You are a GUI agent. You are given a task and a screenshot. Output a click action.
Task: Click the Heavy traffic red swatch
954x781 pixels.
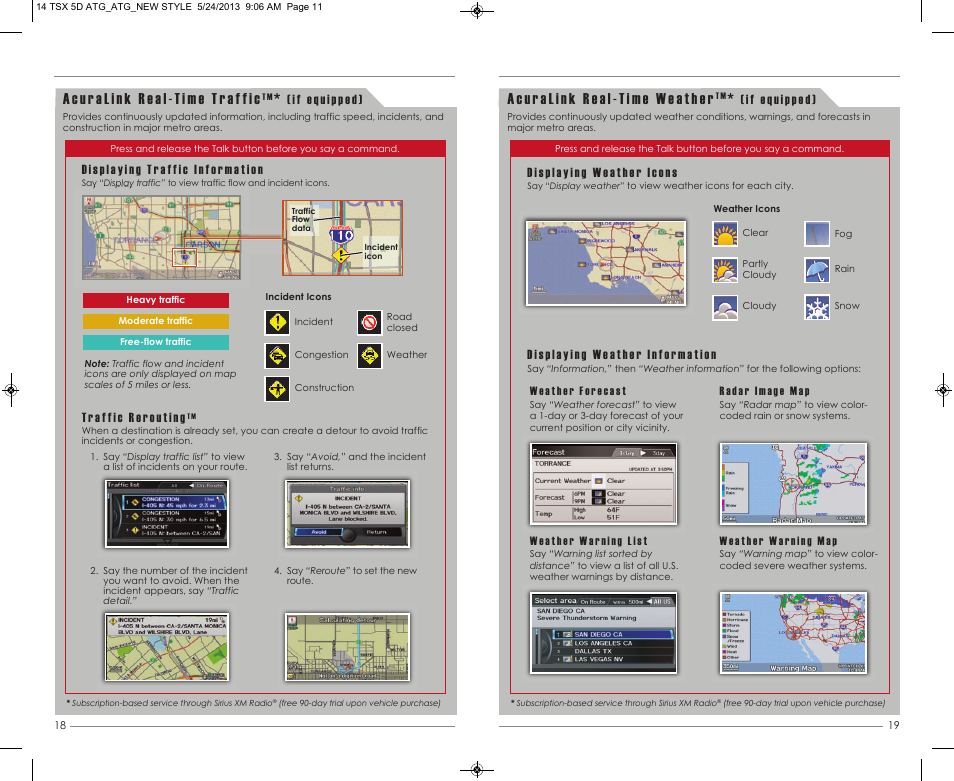click(x=156, y=300)
